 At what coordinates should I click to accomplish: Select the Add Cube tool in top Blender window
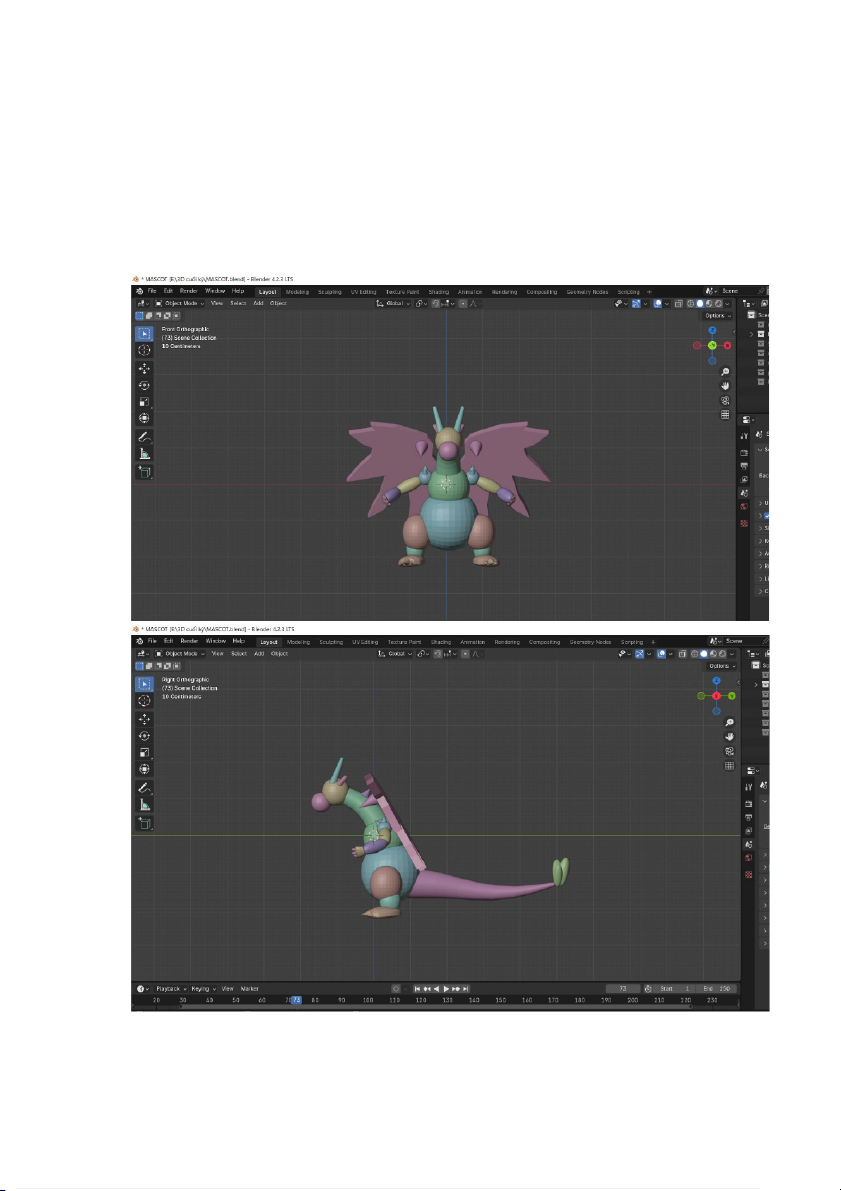[x=144, y=472]
